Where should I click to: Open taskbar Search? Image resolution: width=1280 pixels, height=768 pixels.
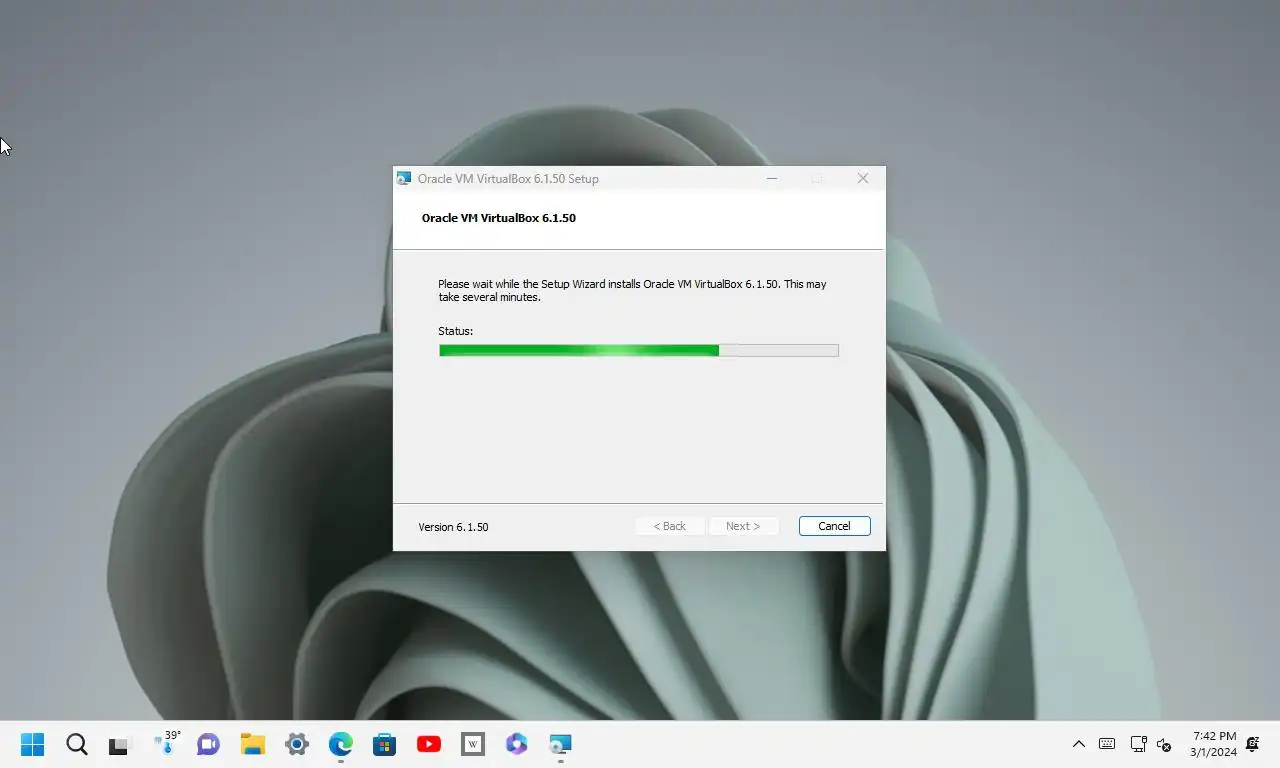click(x=77, y=744)
